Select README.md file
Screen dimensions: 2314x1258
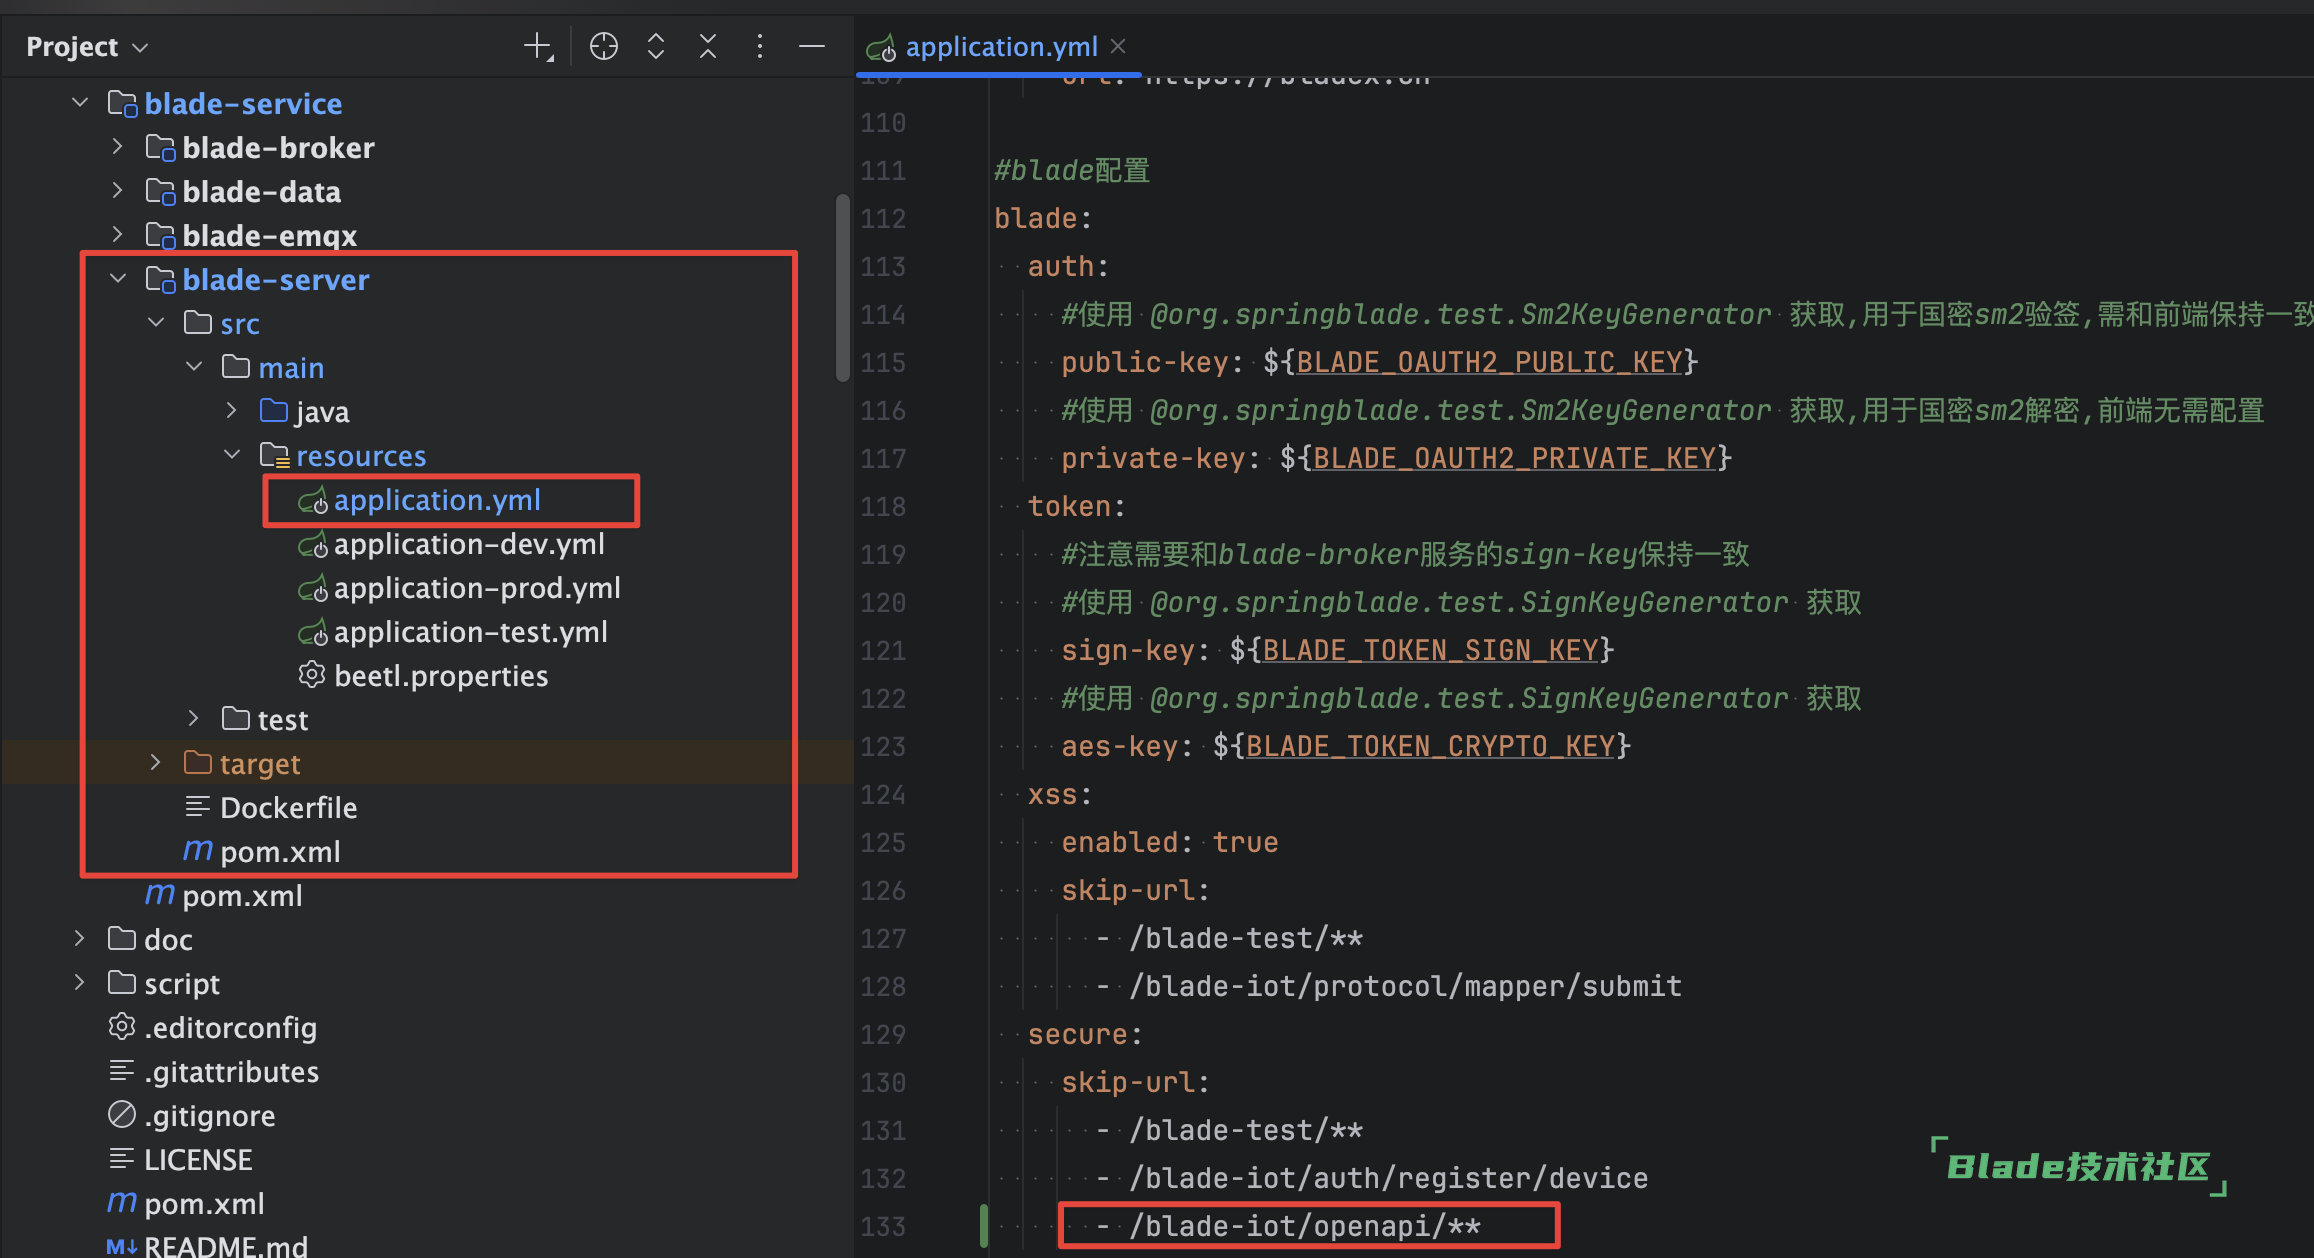[226, 1246]
